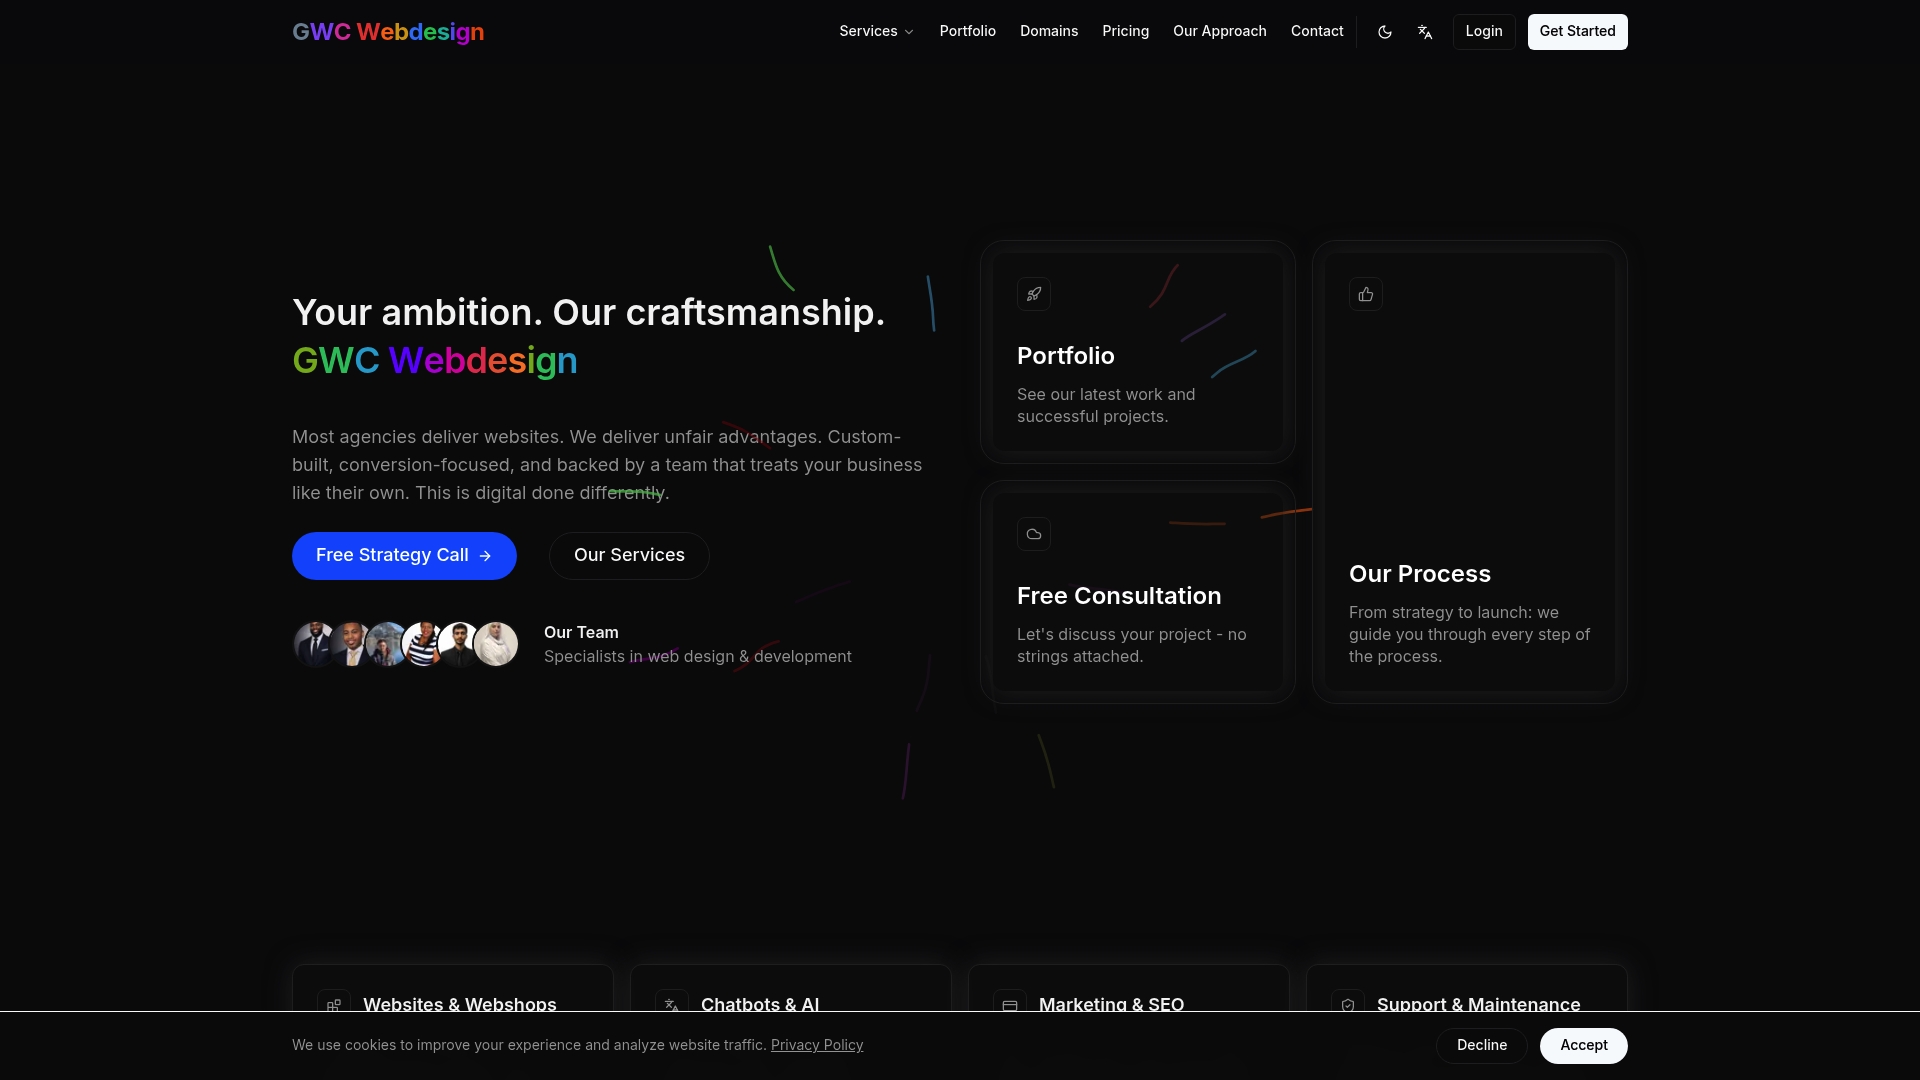The width and height of the screenshot is (1920, 1080).
Task: Click the first team member avatar
Action: 311,643
